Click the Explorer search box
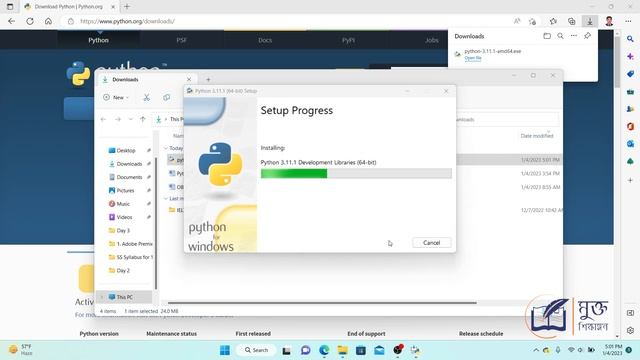 point(506,120)
